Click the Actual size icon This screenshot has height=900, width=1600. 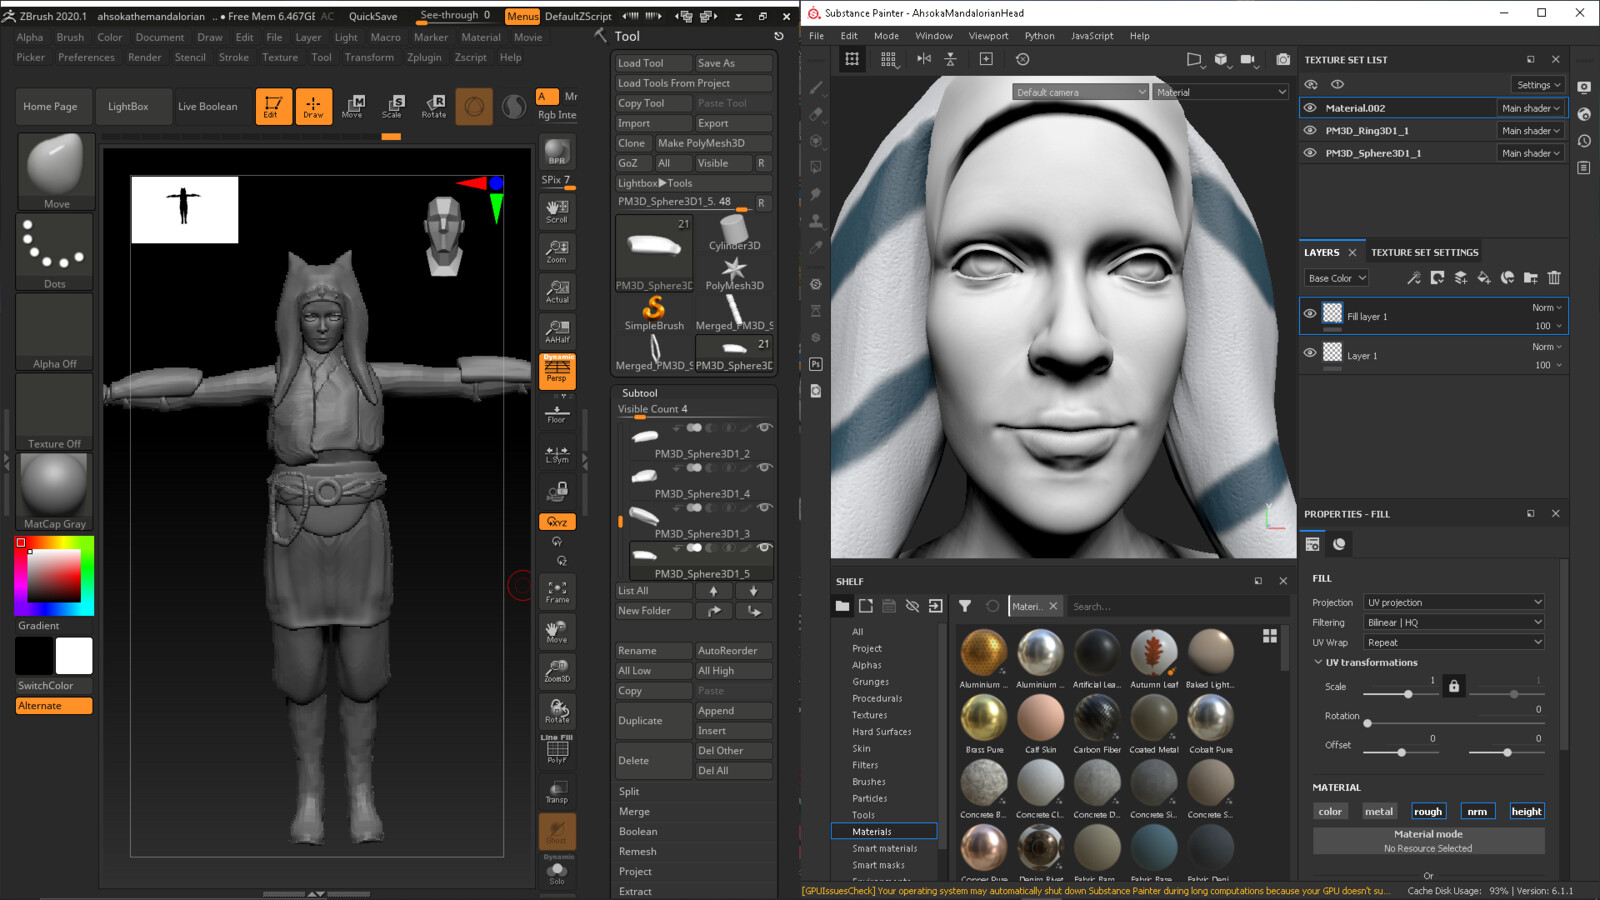(x=557, y=291)
